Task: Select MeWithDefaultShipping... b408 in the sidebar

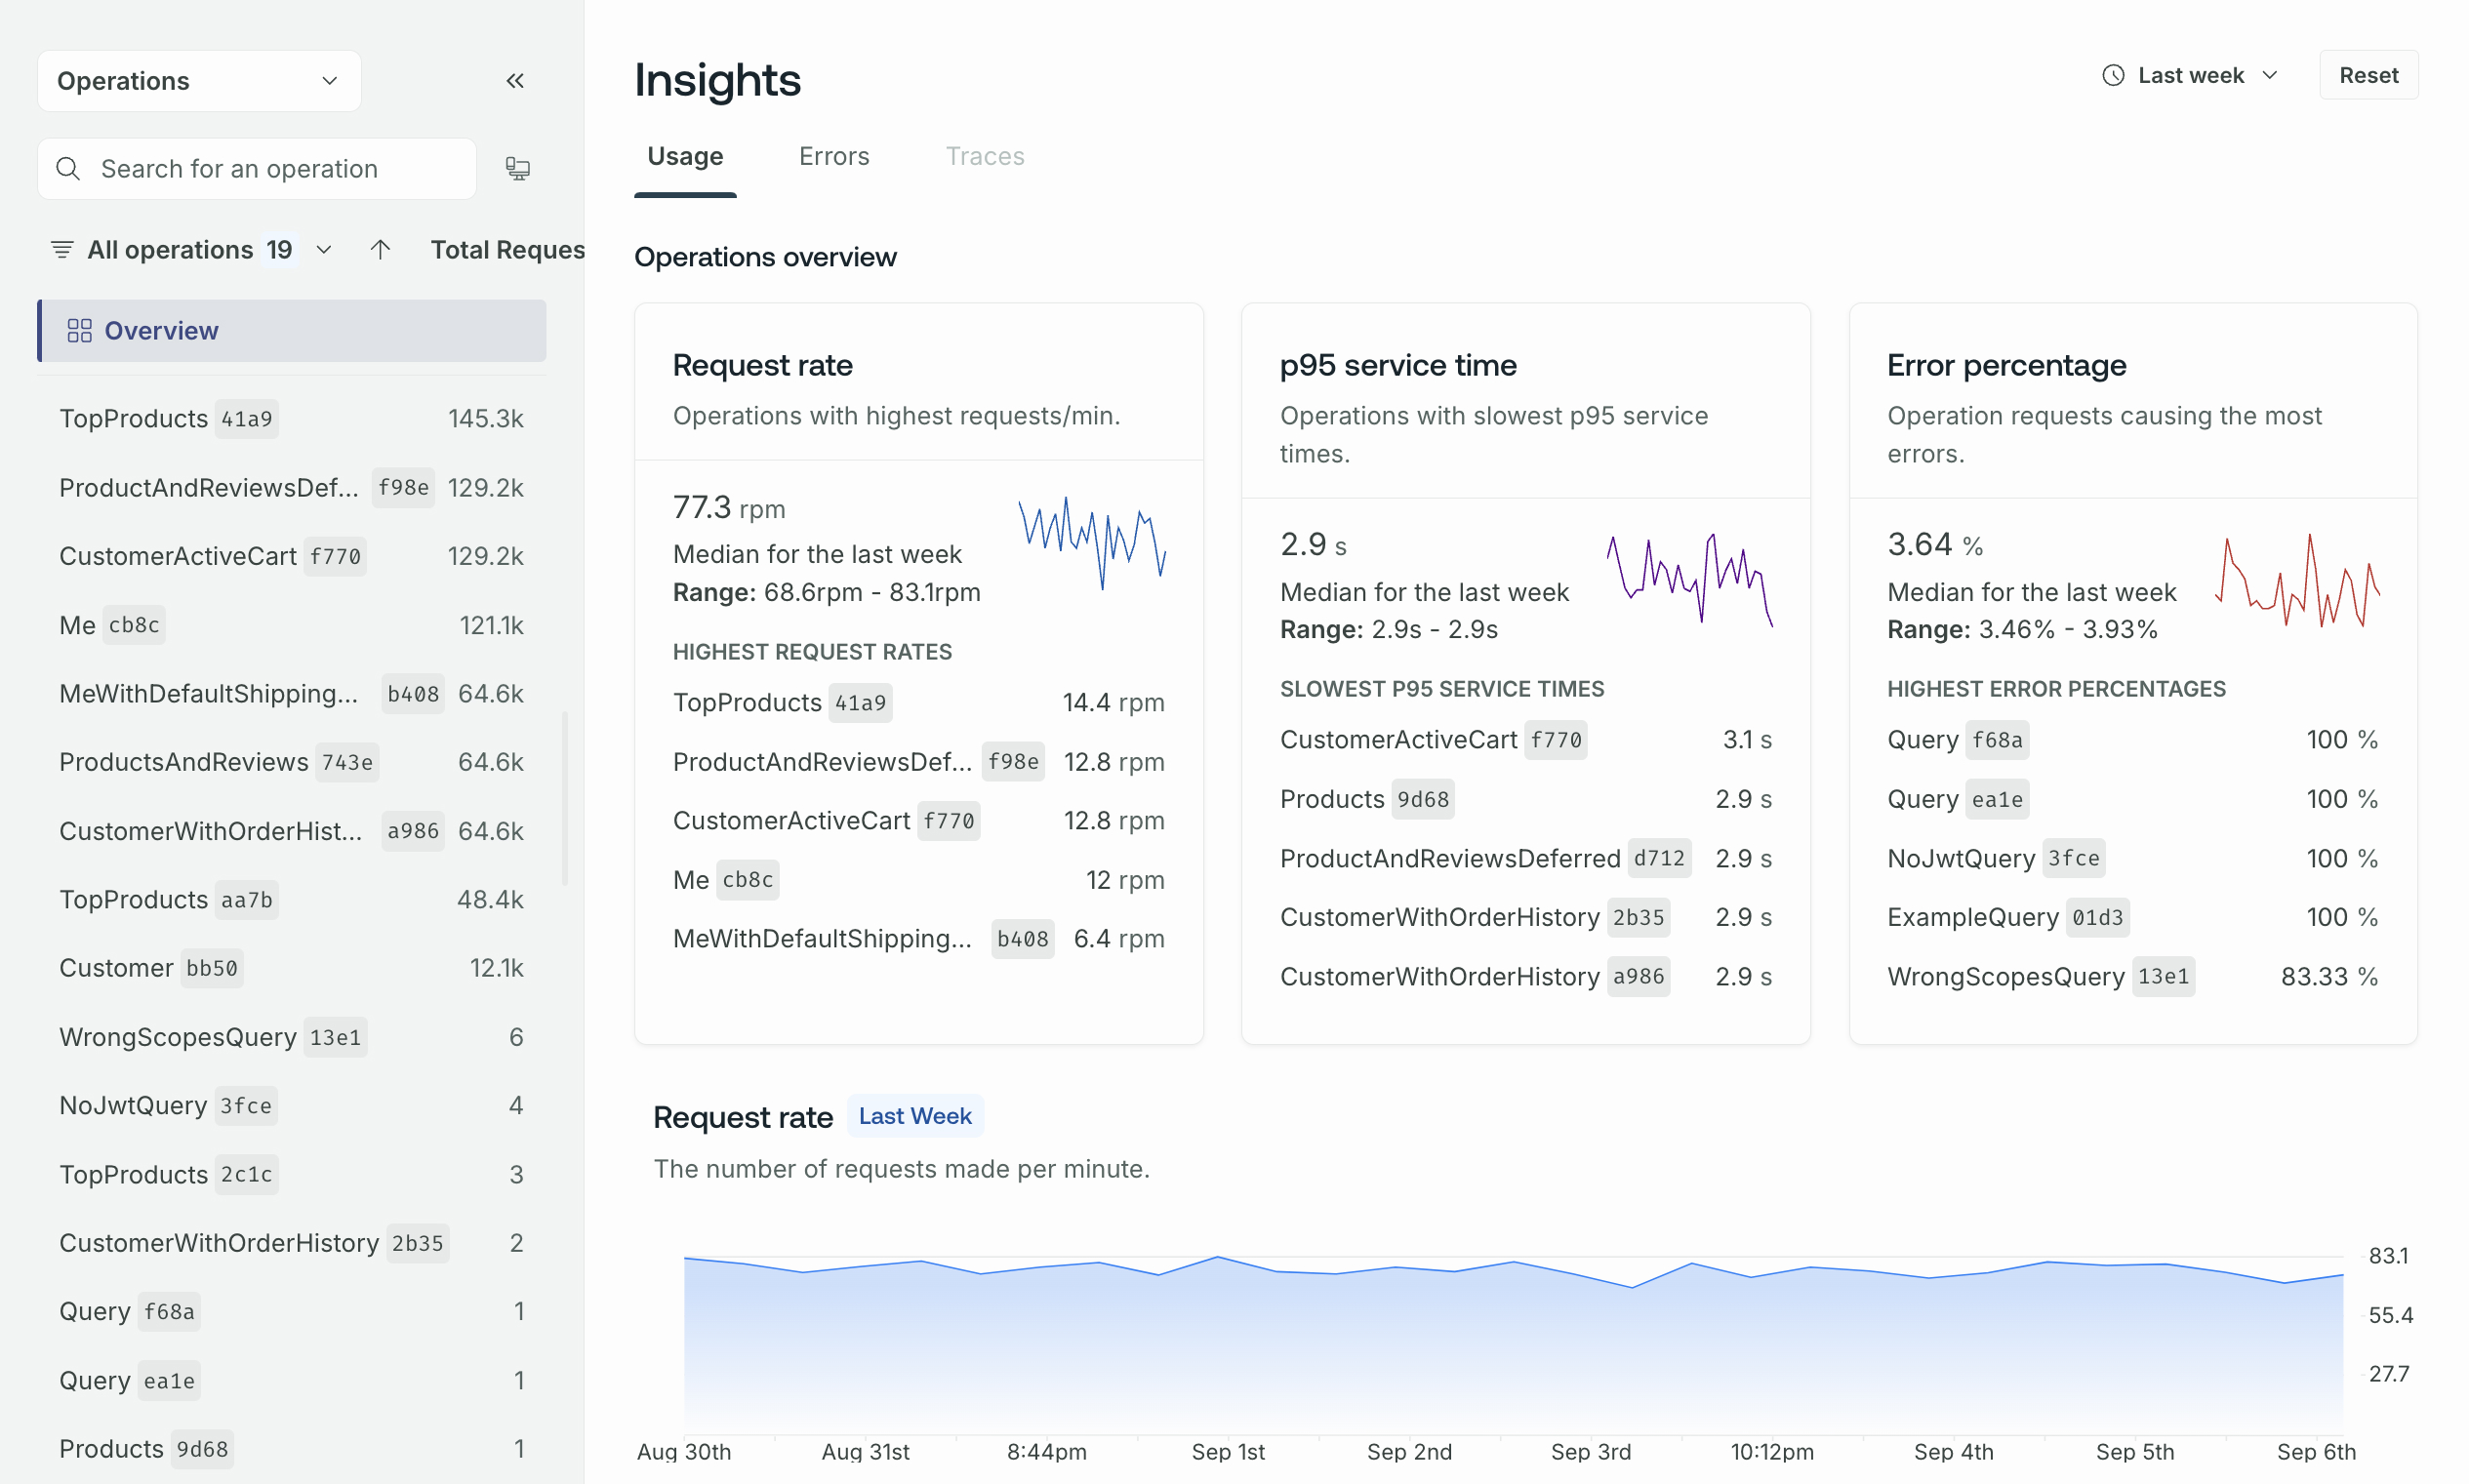Action: coord(292,693)
